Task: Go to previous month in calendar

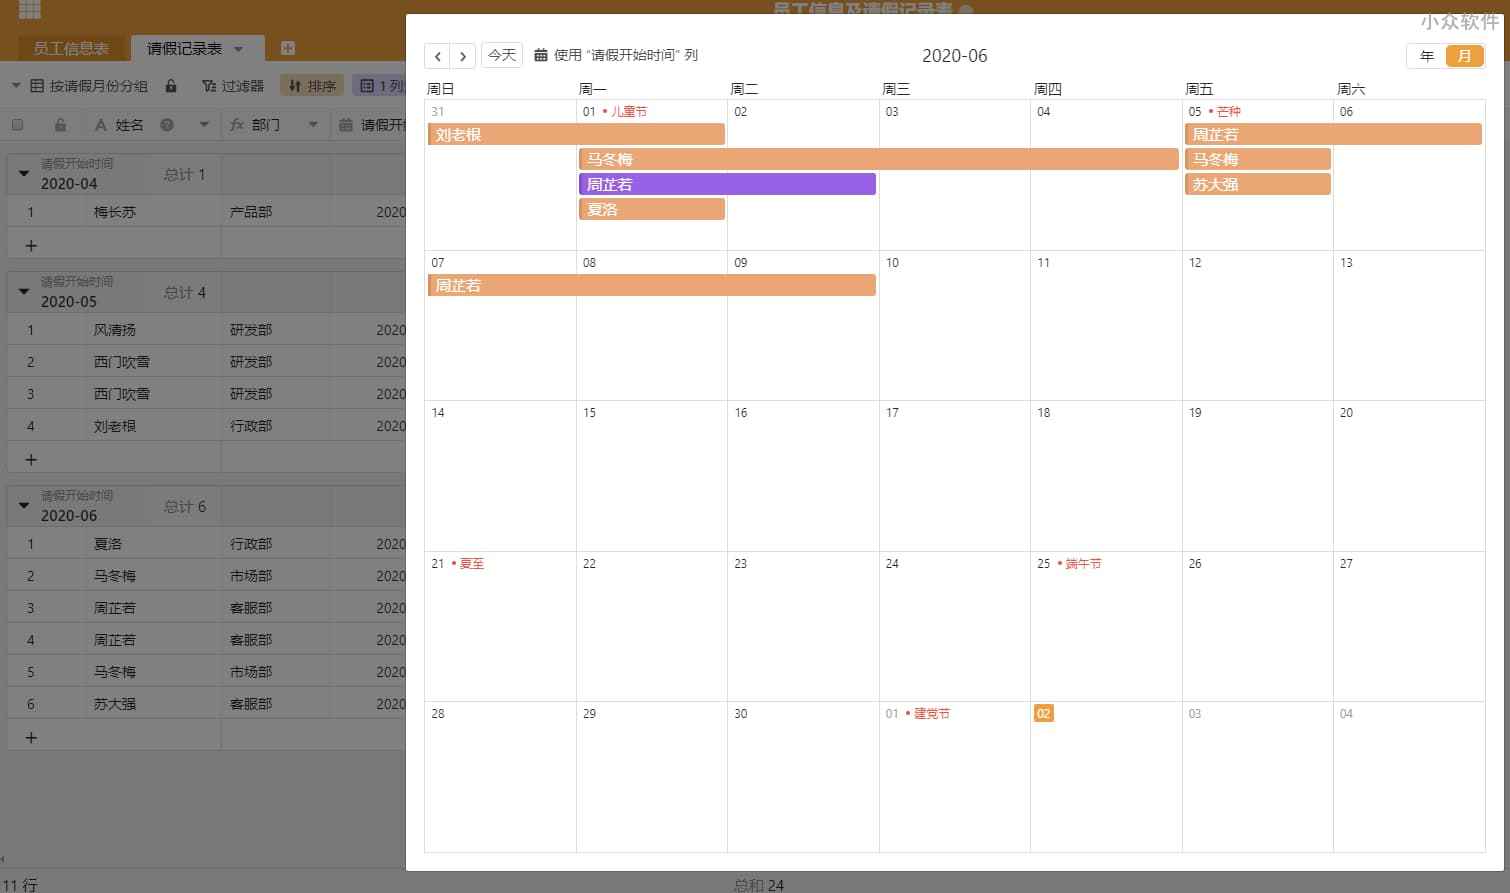Action: pos(438,56)
